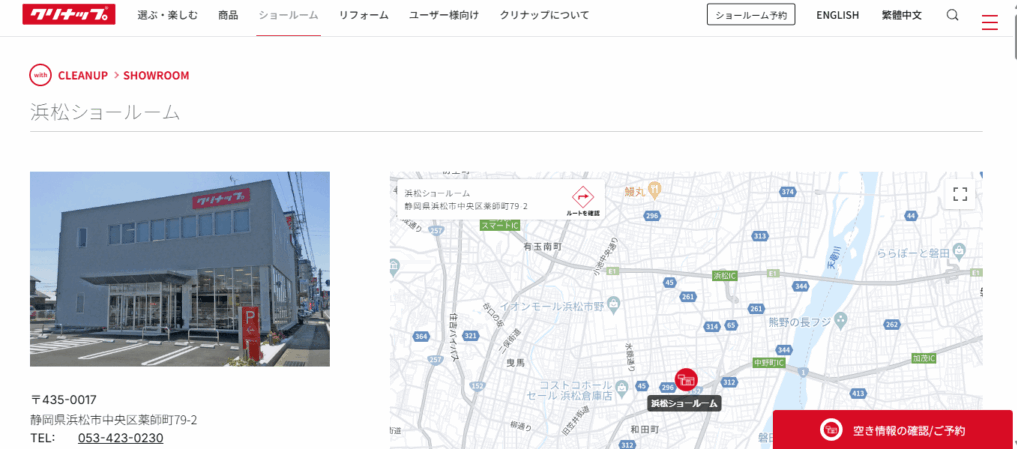1017x449 pixels.
Task: Open the リフォーム menu
Action: [364, 15]
